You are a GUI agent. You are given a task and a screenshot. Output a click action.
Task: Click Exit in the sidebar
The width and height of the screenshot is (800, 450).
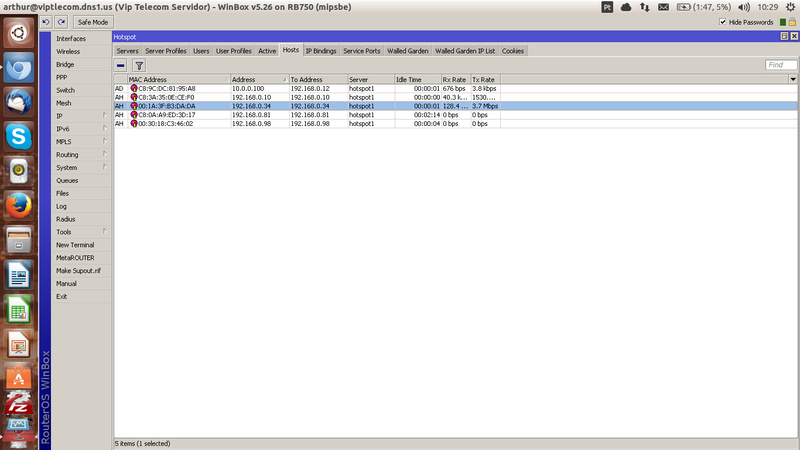pos(81,296)
